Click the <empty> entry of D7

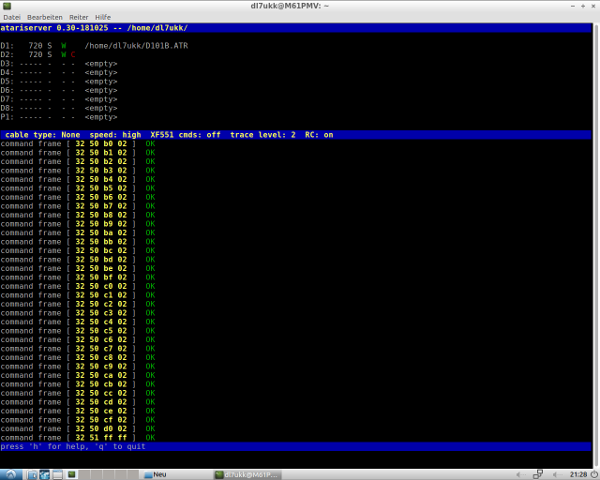pos(101,99)
